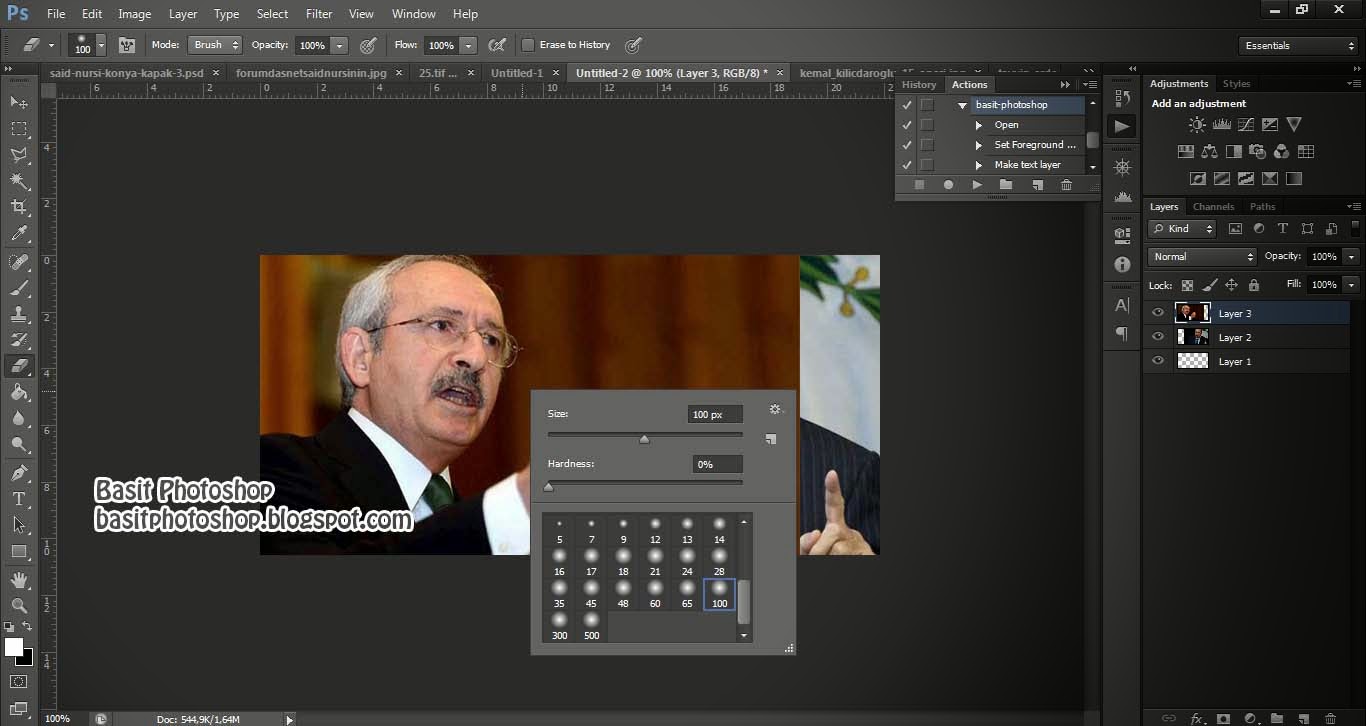Select the Magic Wand tool
This screenshot has width=1366, height=726.
tap(19, 181)
